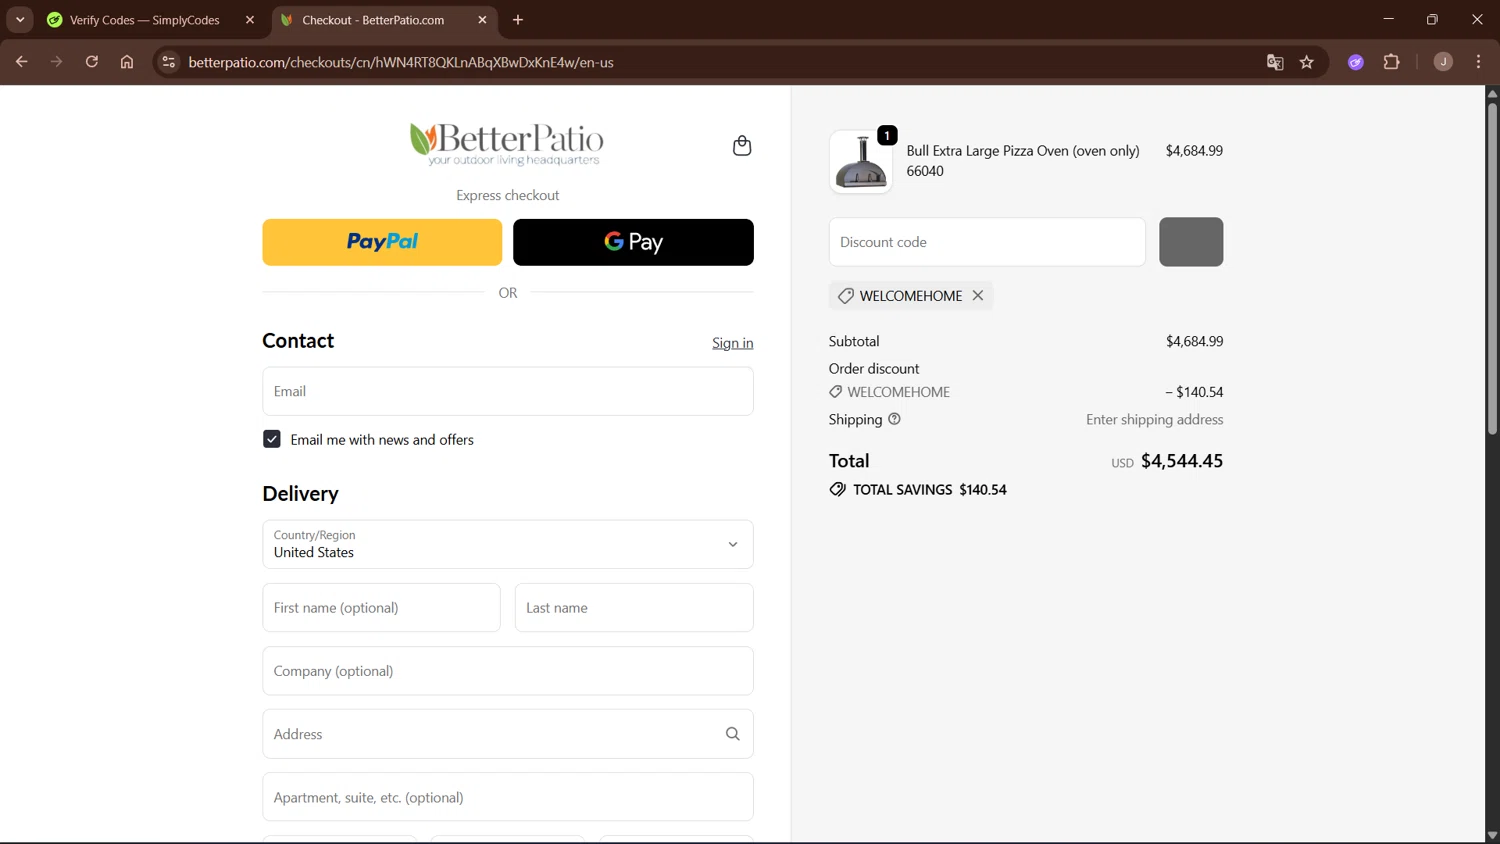Click the Total amount $4,544.45
Viewport: 1500px width, 844px height.
1182,461
